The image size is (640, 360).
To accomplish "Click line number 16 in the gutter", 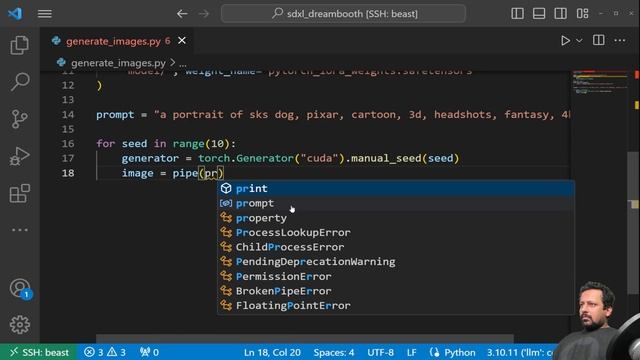I will pyautogui.click(x=68, y=144).
